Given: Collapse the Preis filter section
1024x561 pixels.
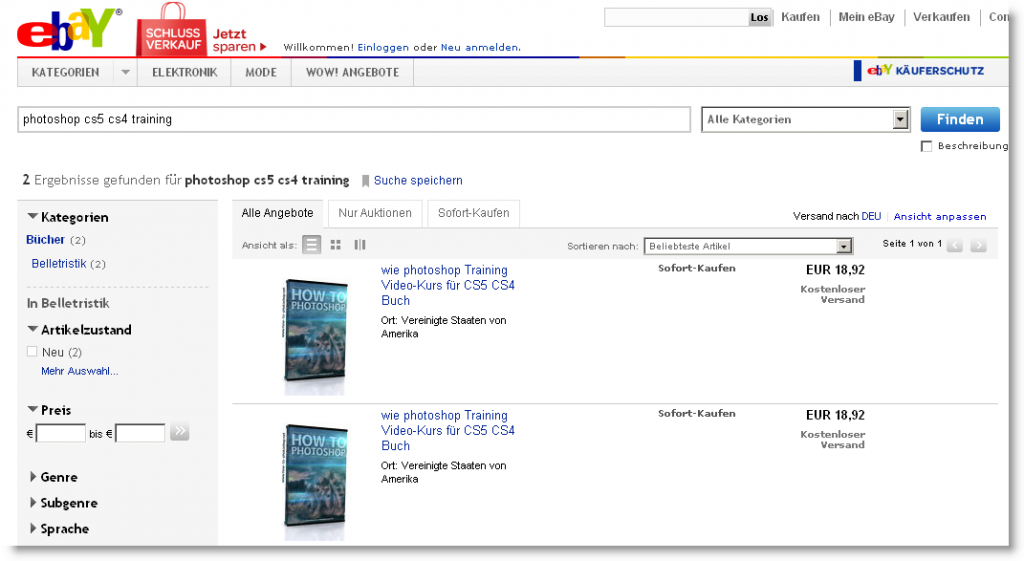Looking at the screenshot, I should pyautogui.click(x=33, y=409).
